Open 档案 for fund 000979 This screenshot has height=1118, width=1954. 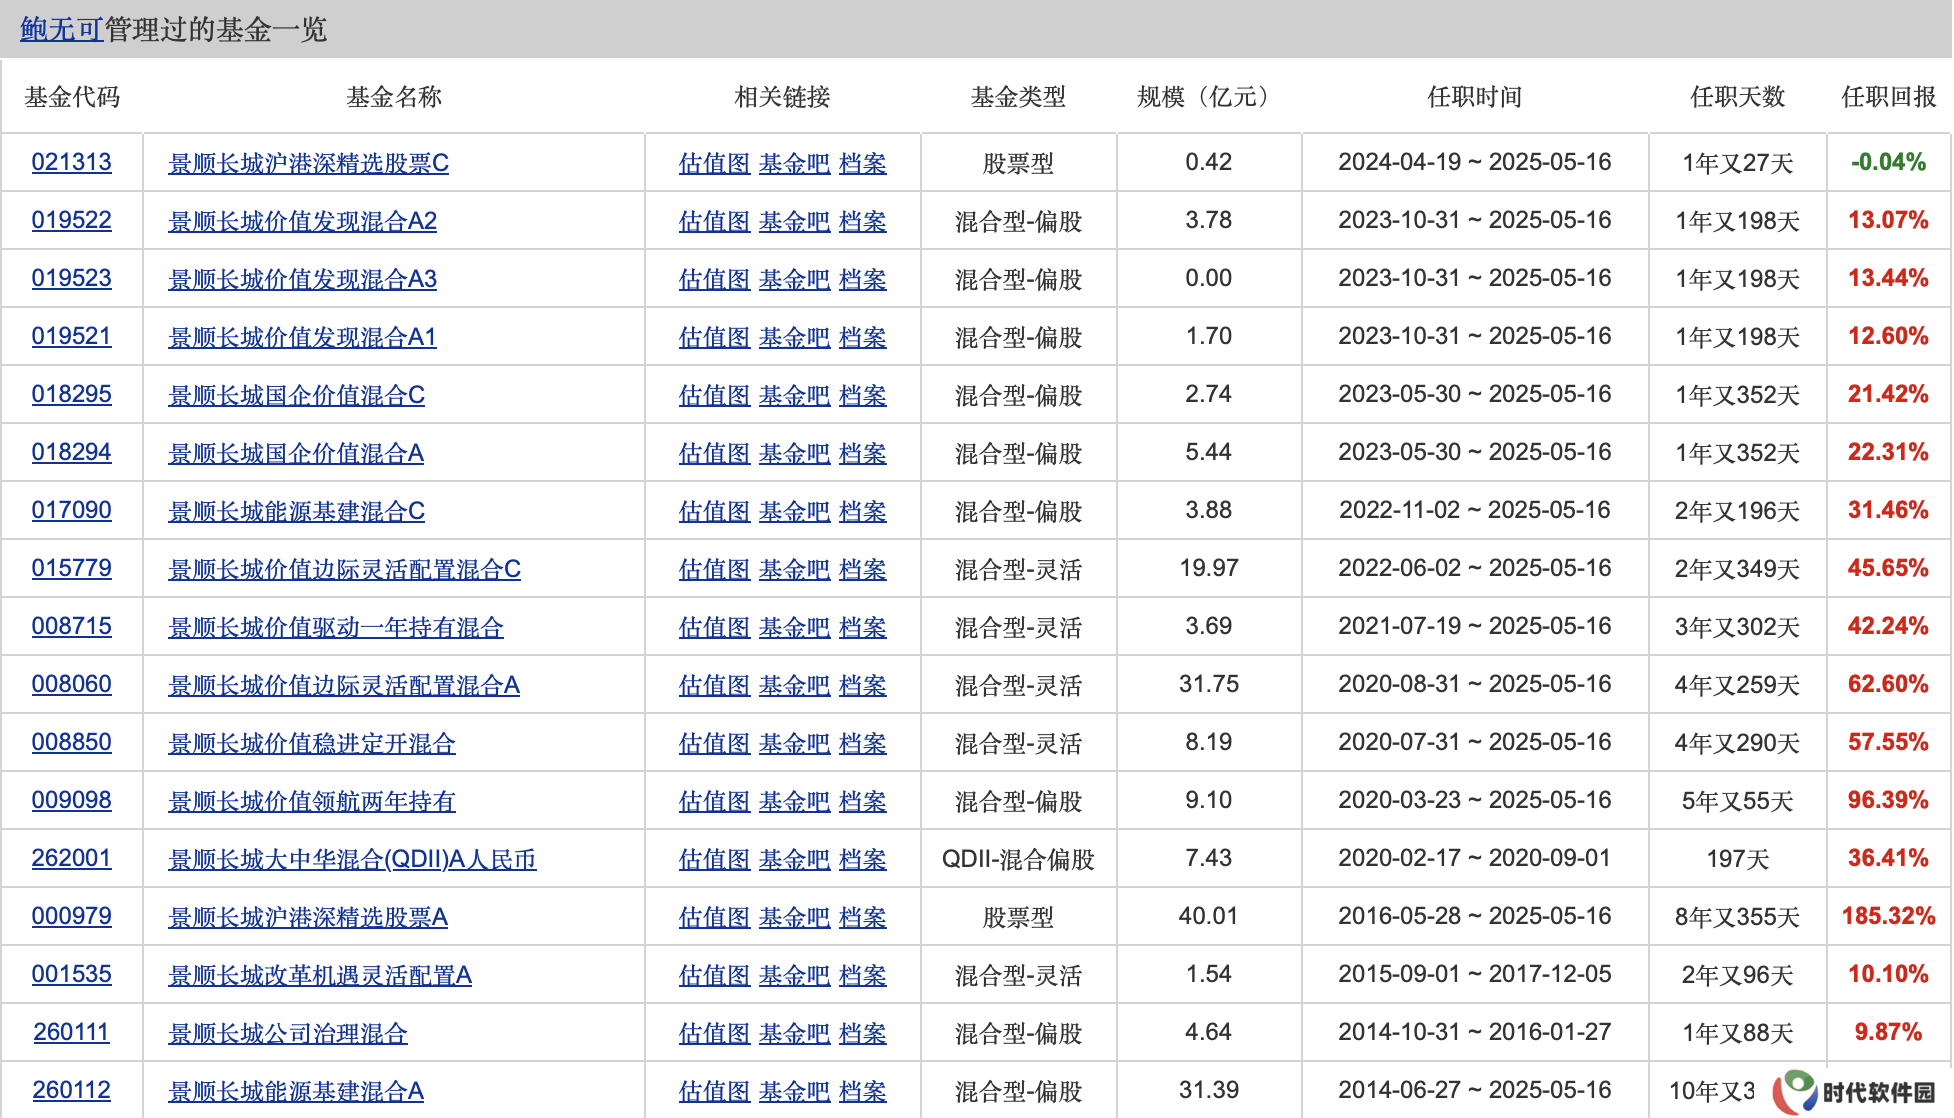point(863,917)
